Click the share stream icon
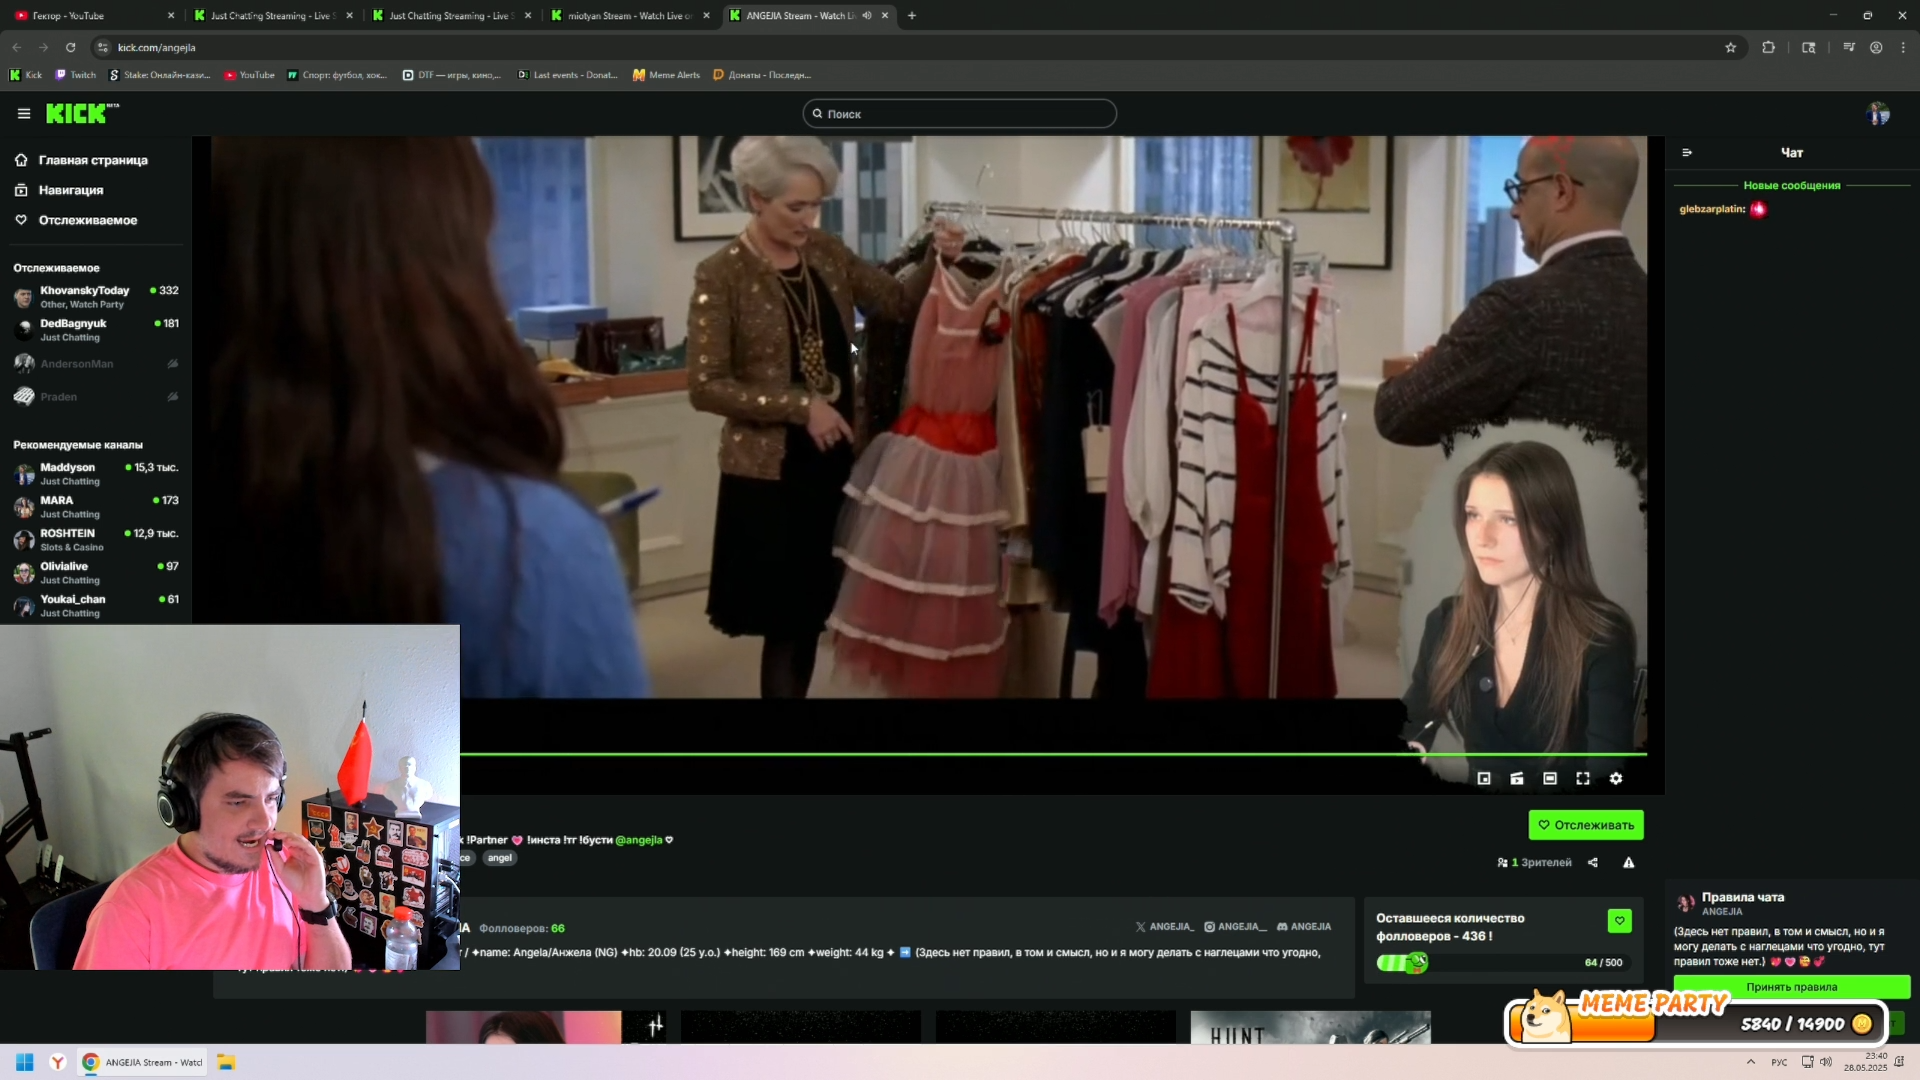The width and height of the screenshot is (1920, 1080). 1593,862
